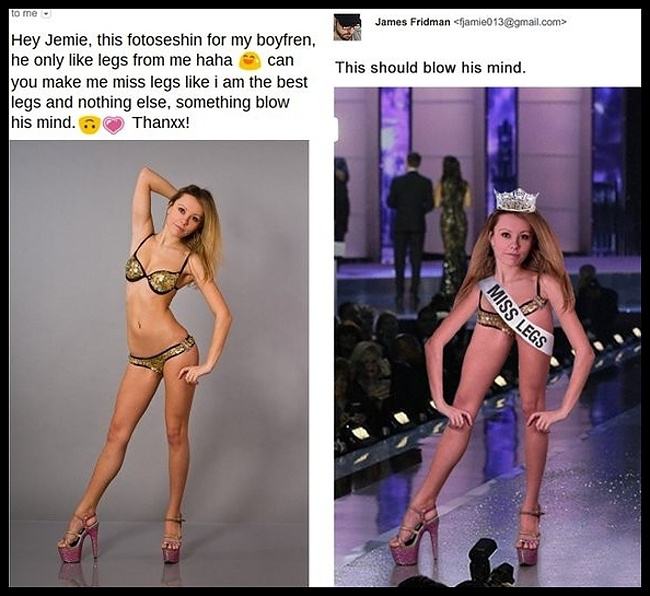Click the sender name James Fridman

tap(412, 22)
